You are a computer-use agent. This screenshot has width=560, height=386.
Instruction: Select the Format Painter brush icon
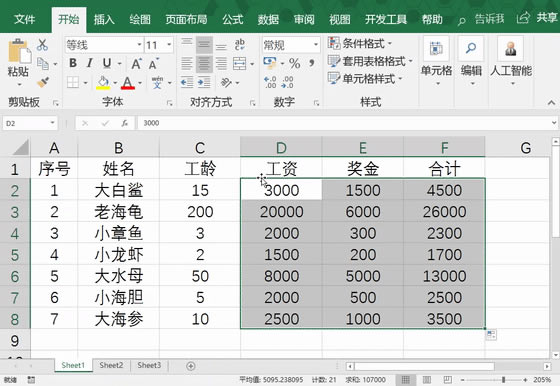coord(42,82)
